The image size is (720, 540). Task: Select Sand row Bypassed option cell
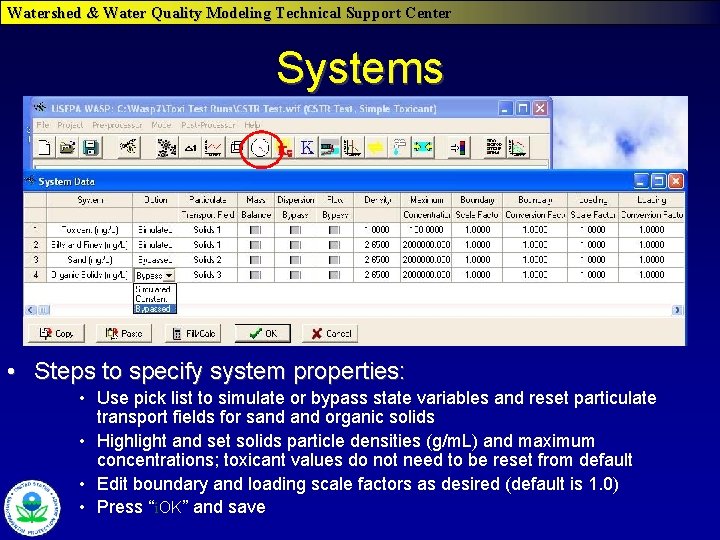pyautogui.click(x=155, y=260)
